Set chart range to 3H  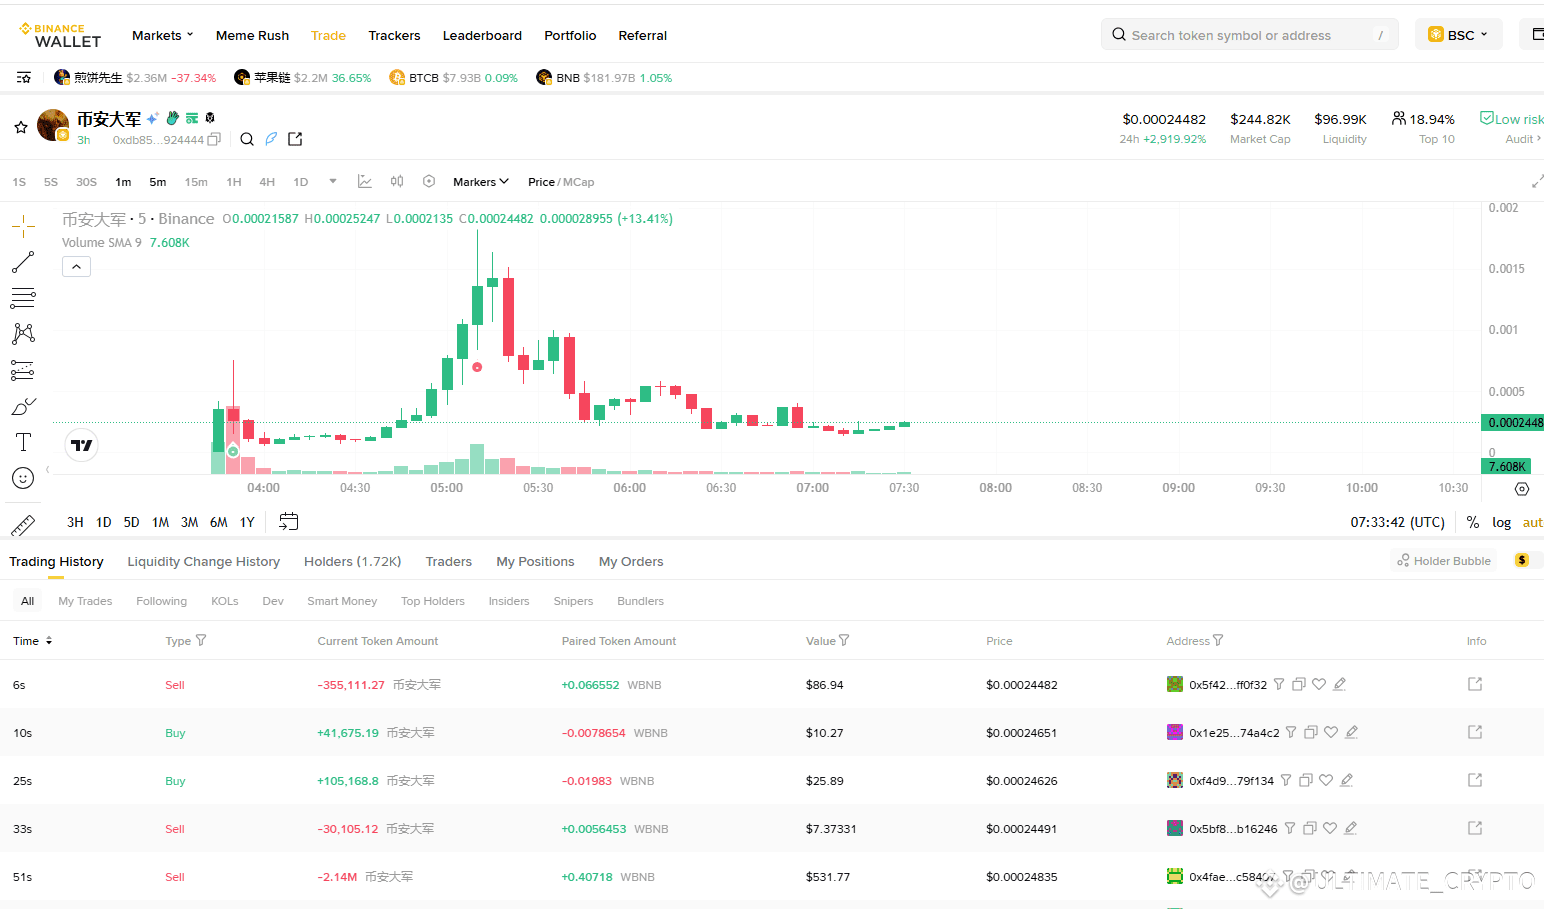[x=75, y=522]
